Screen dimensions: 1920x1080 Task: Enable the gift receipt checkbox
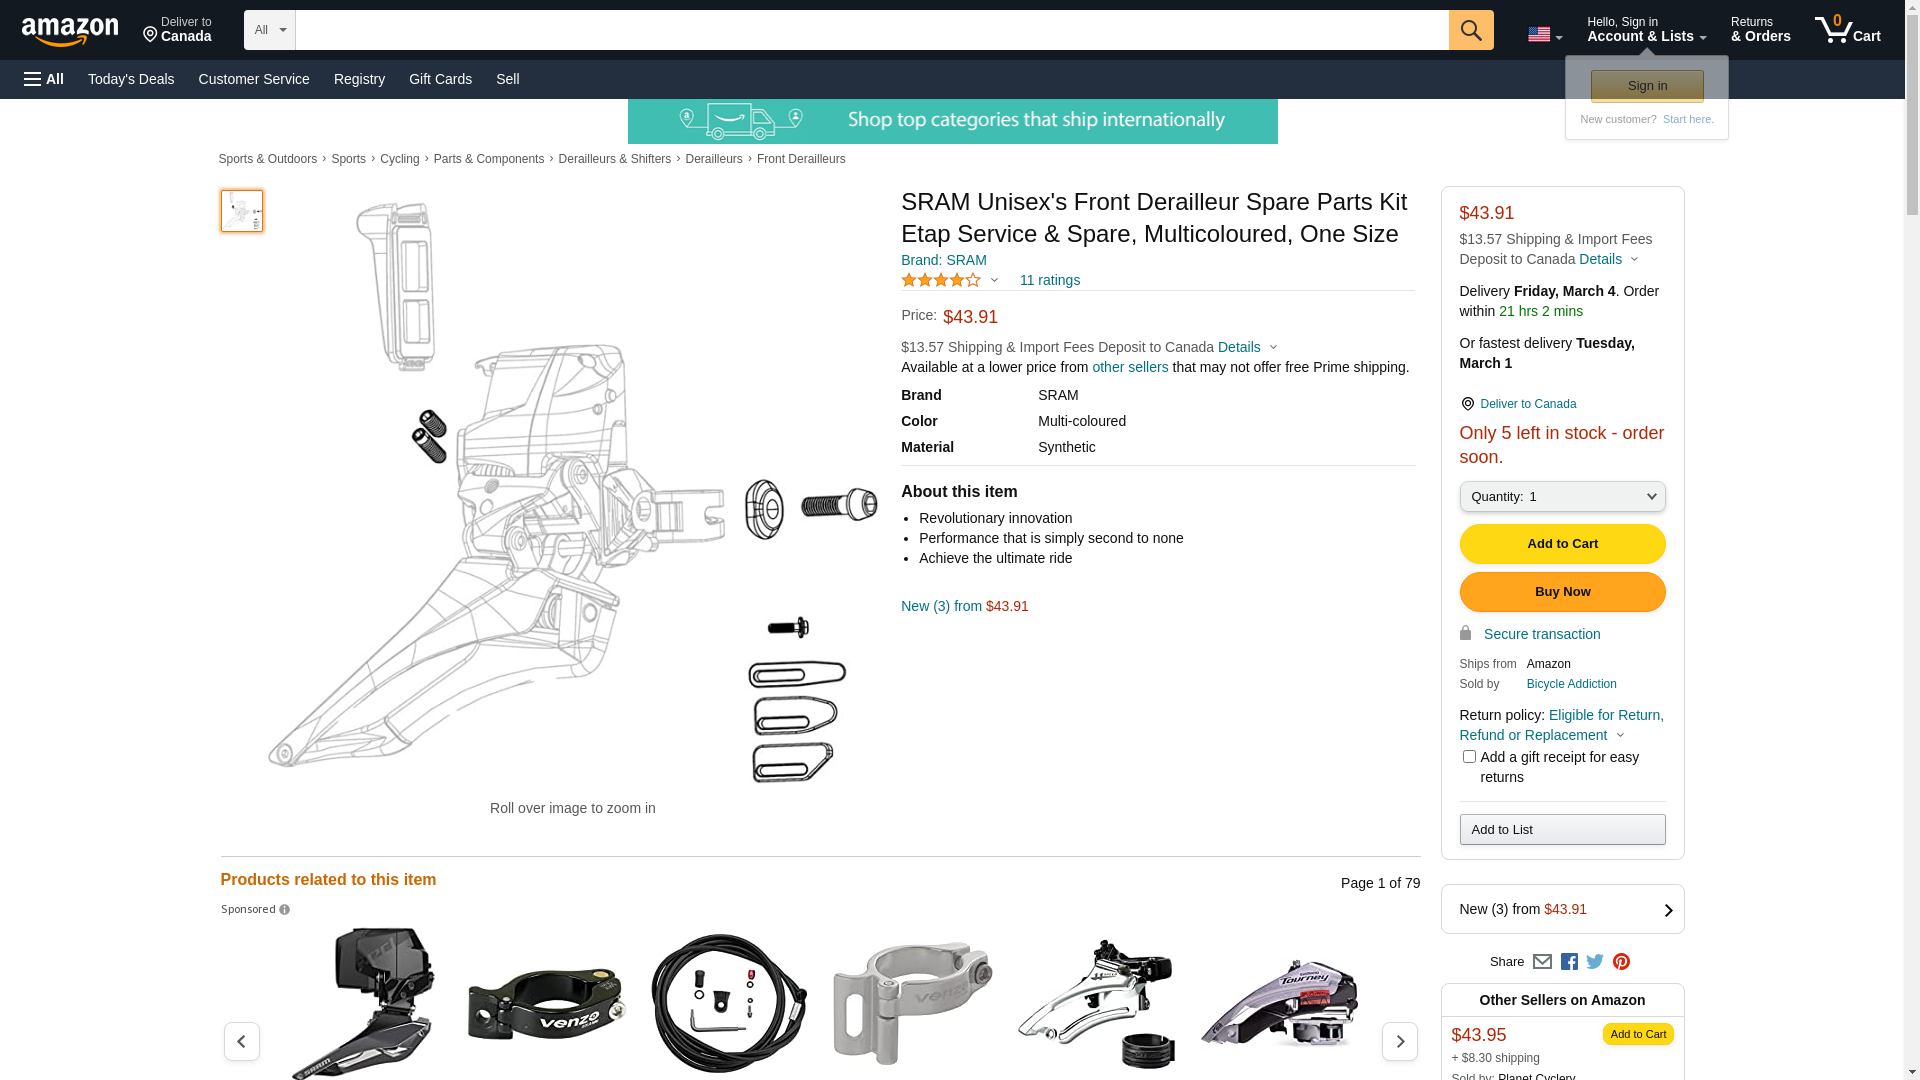point(1469,757)
